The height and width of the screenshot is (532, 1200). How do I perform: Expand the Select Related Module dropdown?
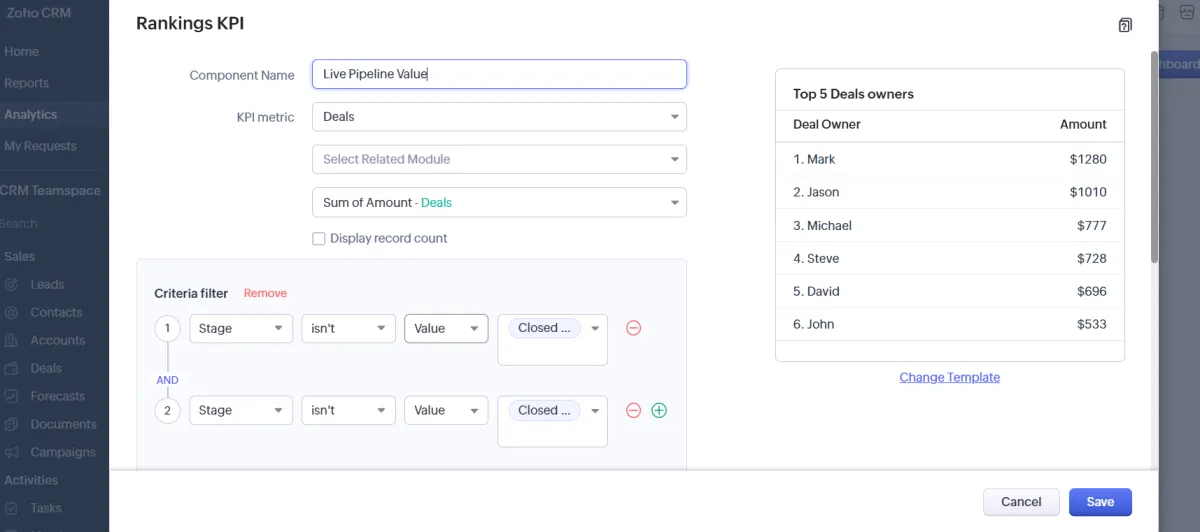click(x=499, y=159)
